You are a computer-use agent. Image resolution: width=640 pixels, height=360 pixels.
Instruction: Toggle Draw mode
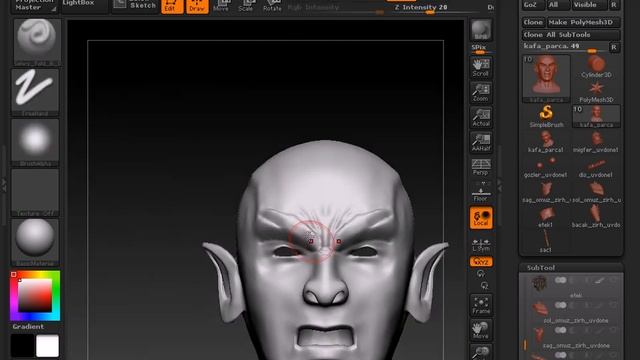(x=197, y=6)
